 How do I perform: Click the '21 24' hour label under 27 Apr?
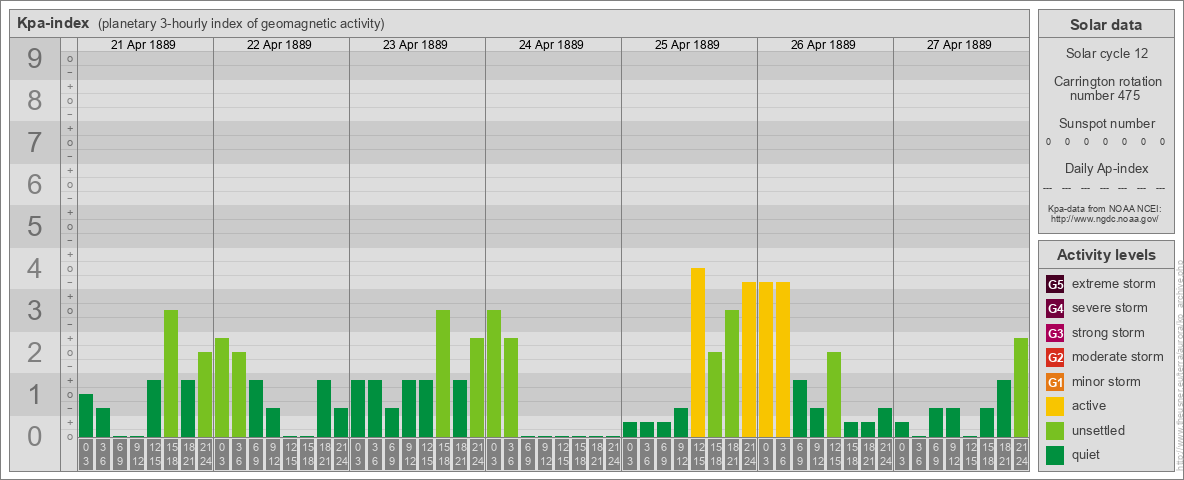(x=1021, y=454)
